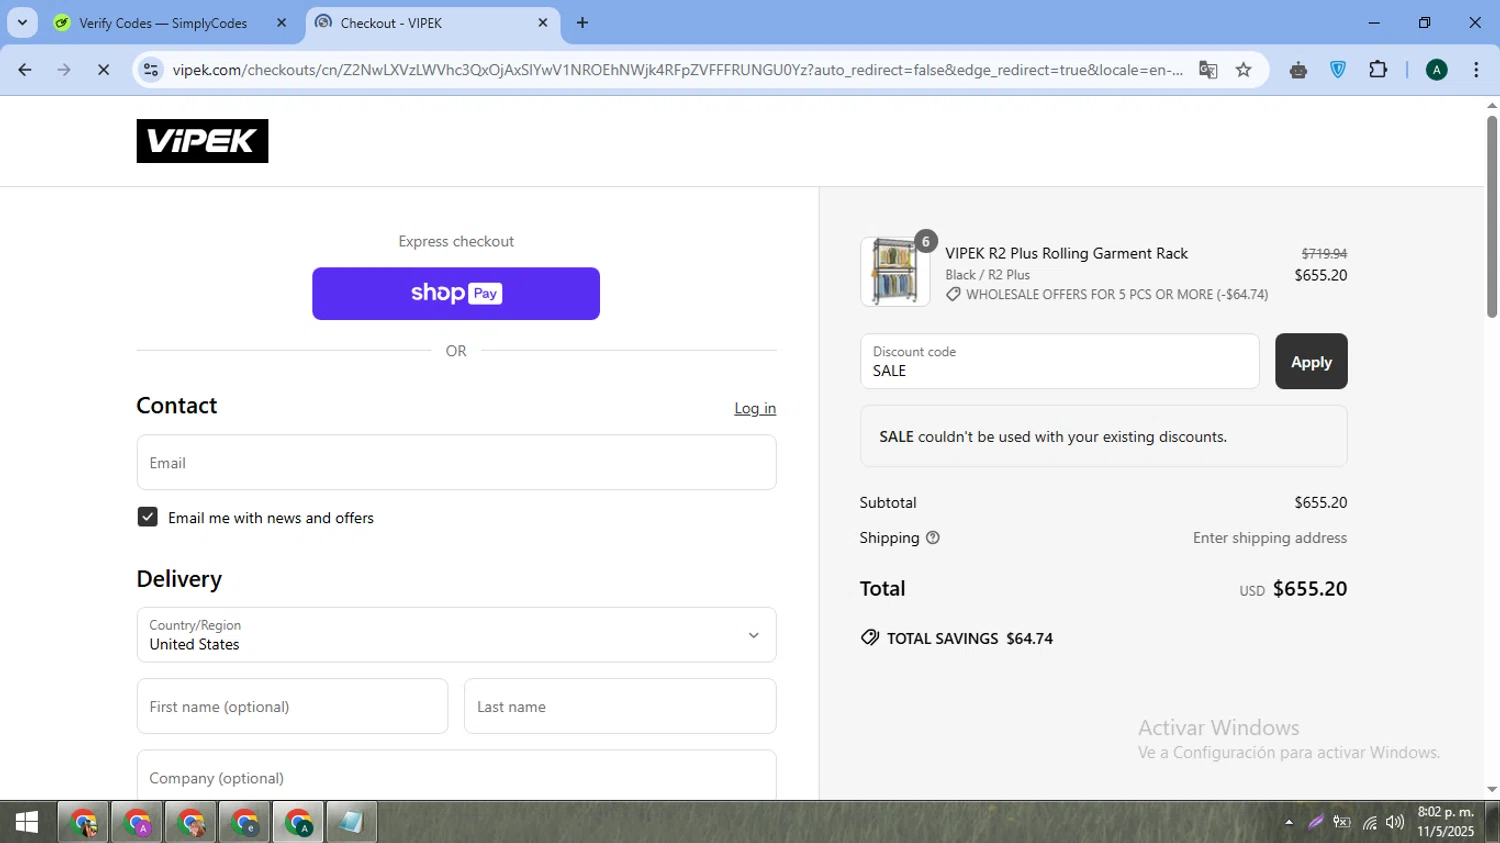Expand the Country/Region dropdown

tap(456, 635)
